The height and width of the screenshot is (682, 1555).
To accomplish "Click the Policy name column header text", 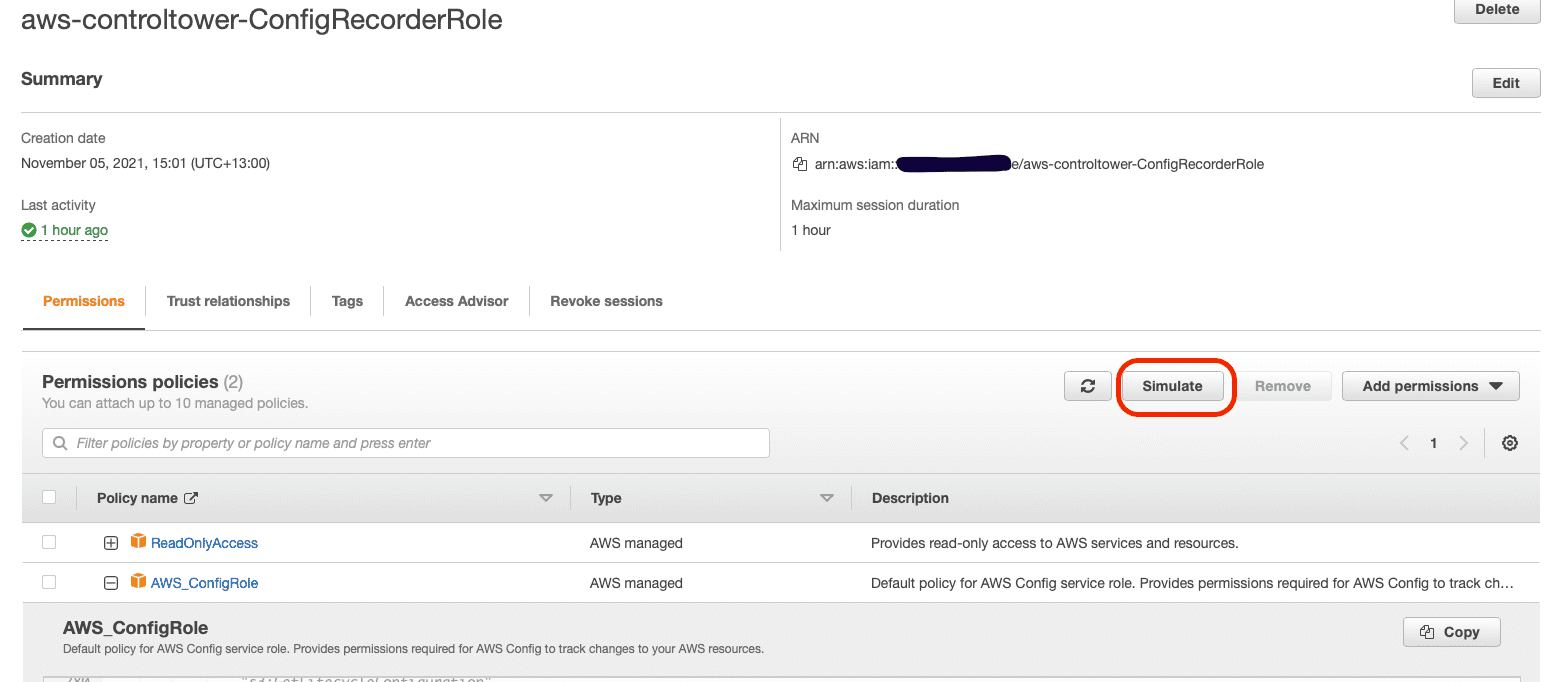I will (x=137, y=498).
